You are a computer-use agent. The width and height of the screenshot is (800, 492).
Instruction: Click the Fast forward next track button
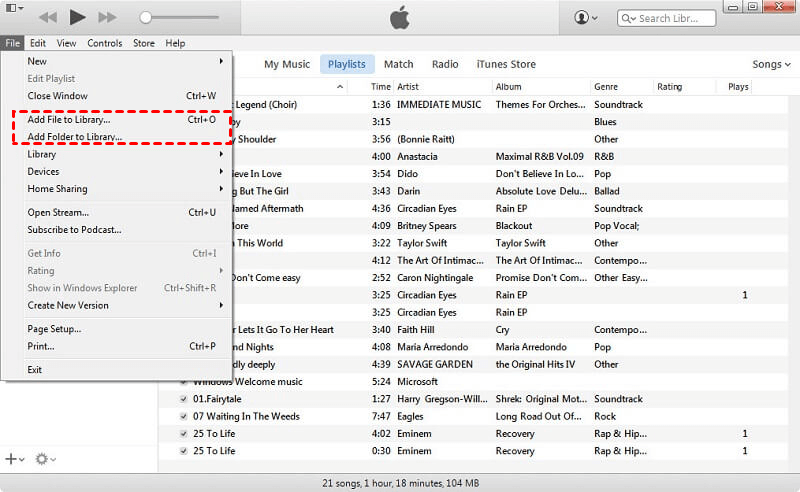pyautogui.click(x=107, y=17)
